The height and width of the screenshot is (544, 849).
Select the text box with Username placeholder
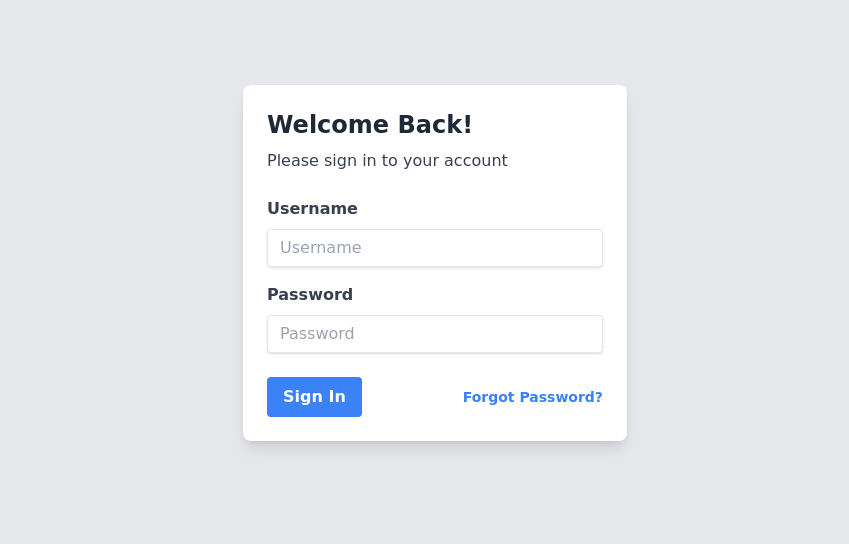(x=434, y=248)
